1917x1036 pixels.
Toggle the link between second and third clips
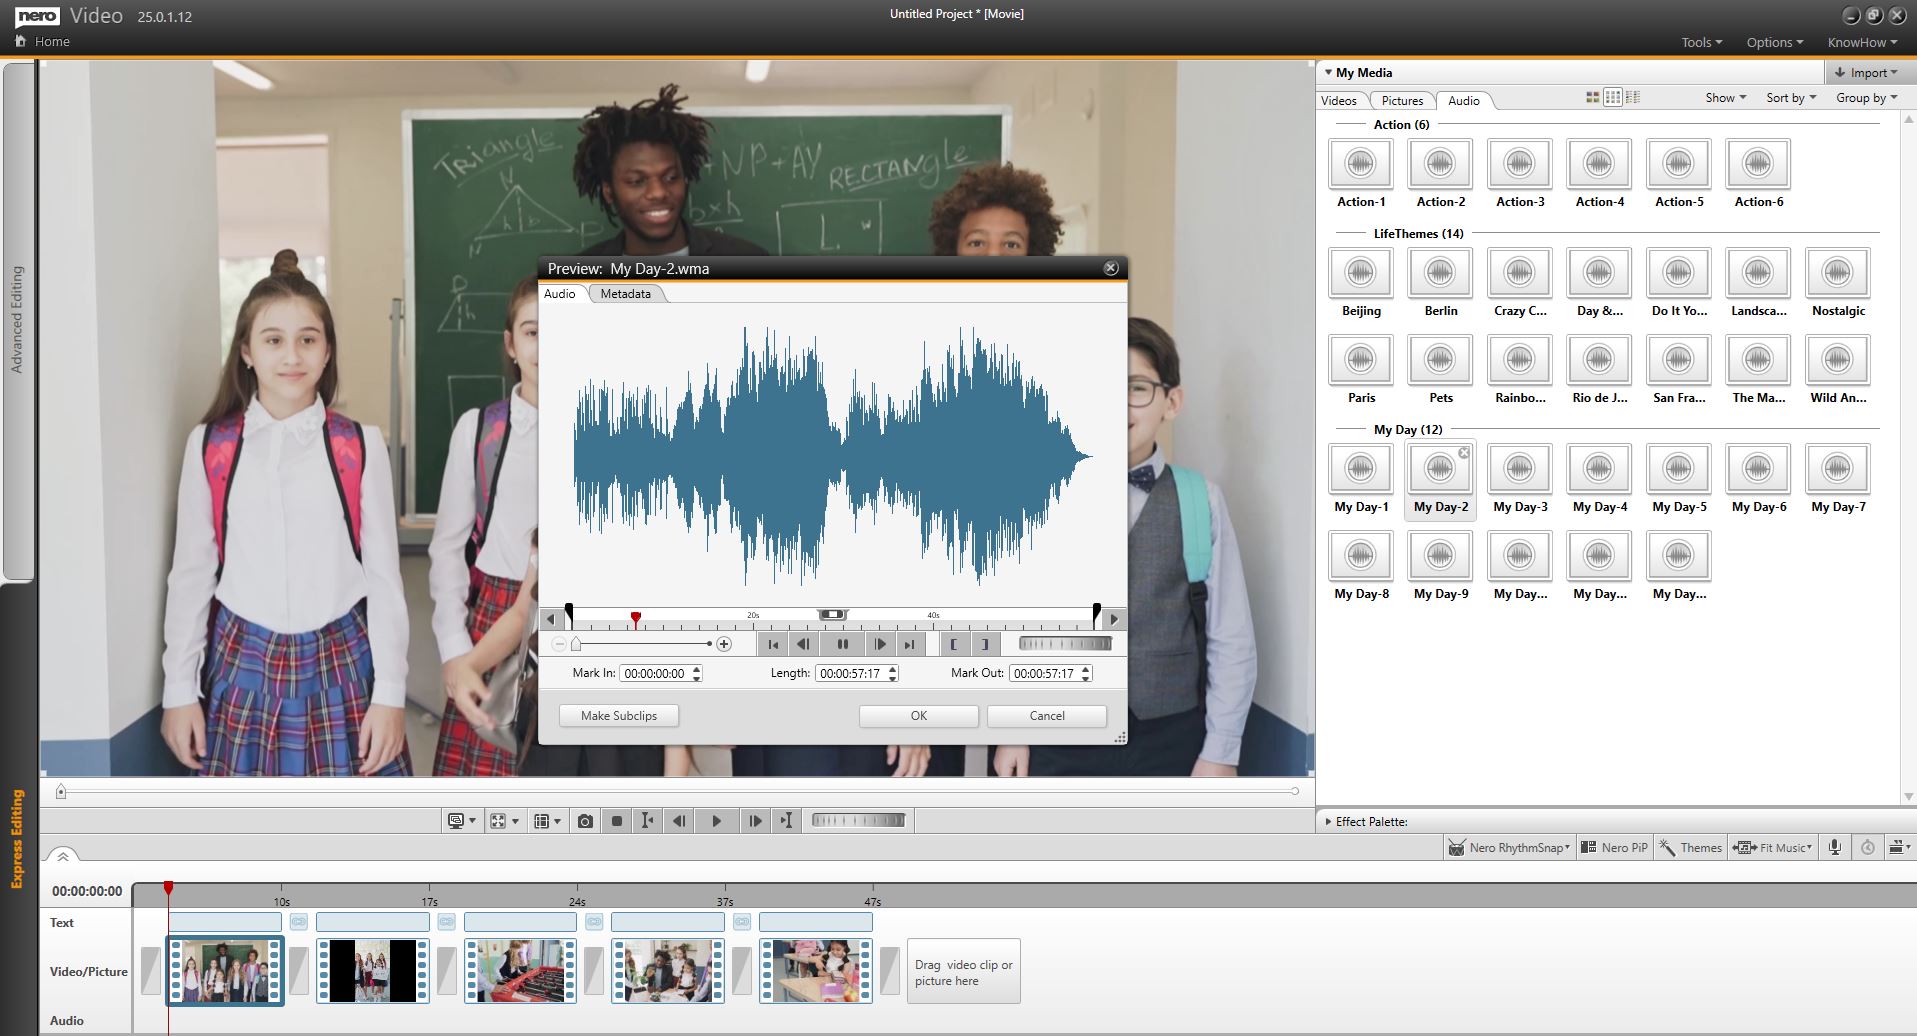[446, 921]
